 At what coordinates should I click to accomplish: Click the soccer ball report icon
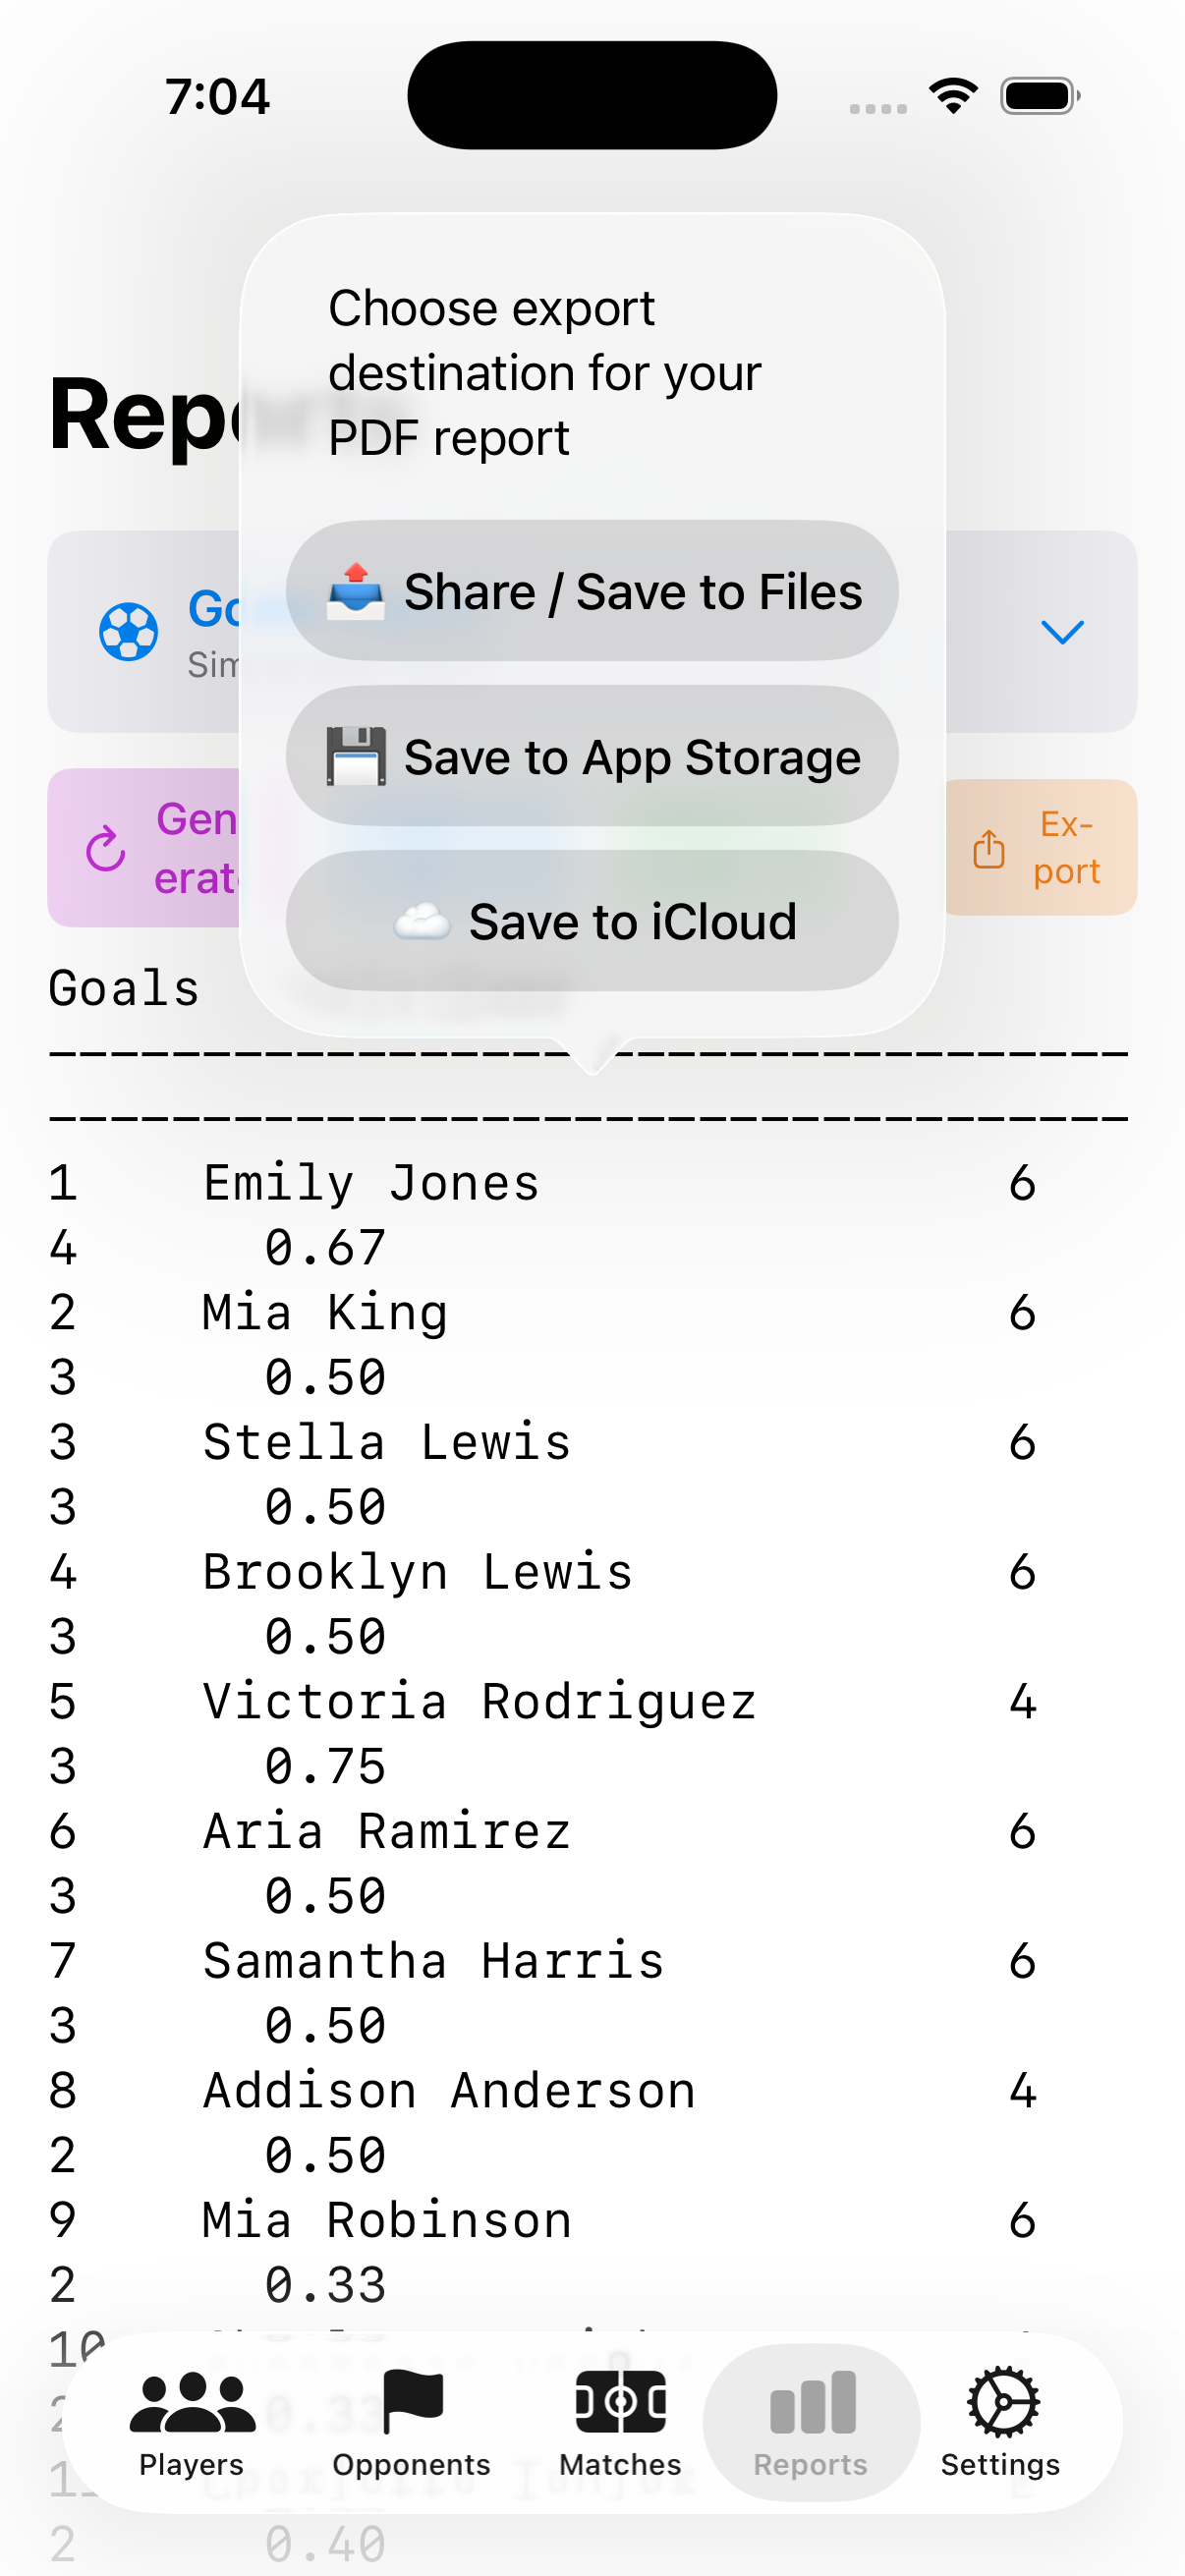pos(128,632)
